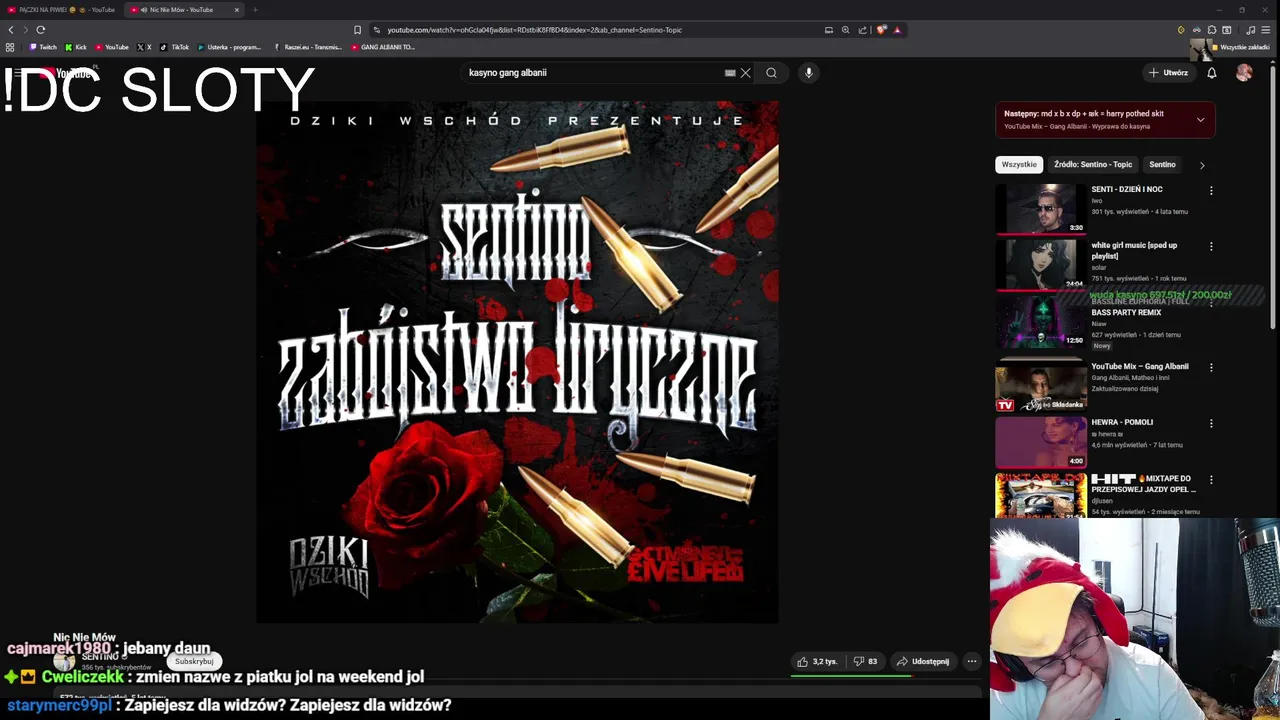Open the apps grid in bookmarks bar

pyautogui.click(x=10, y=47)
